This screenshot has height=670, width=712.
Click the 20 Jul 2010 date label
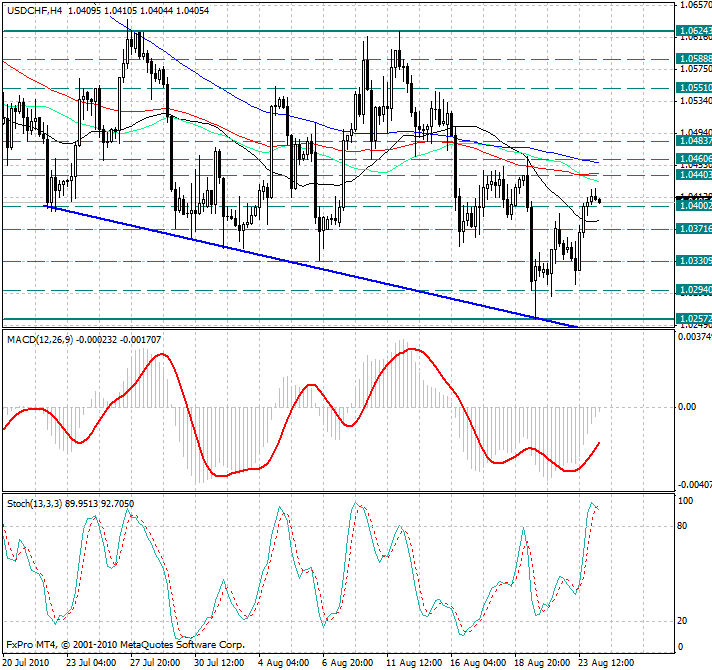click(x=25, y=663)
